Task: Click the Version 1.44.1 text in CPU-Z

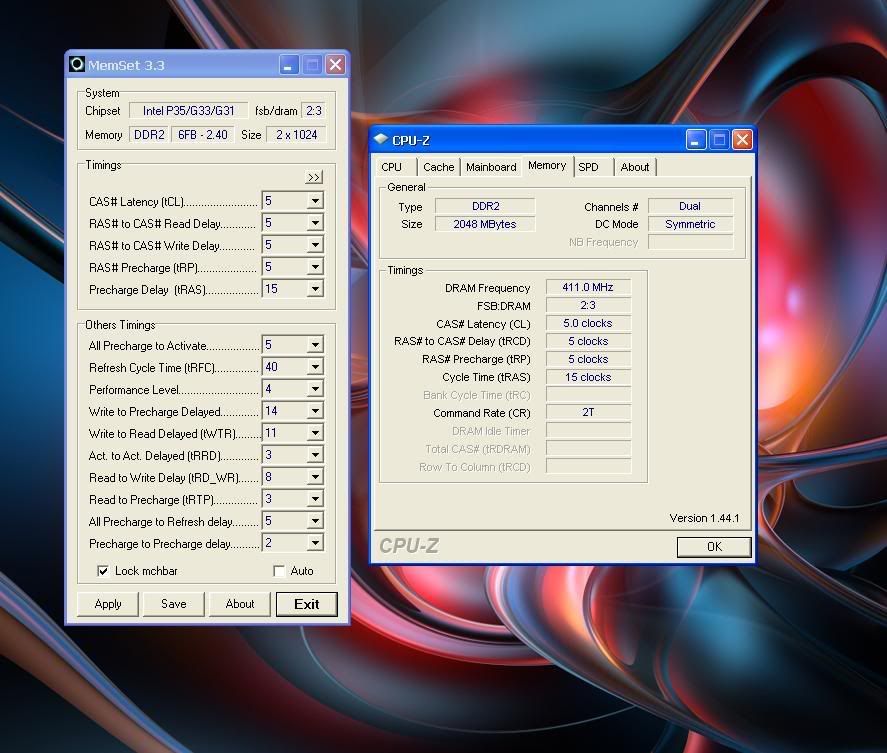Action: coord(704,518)
